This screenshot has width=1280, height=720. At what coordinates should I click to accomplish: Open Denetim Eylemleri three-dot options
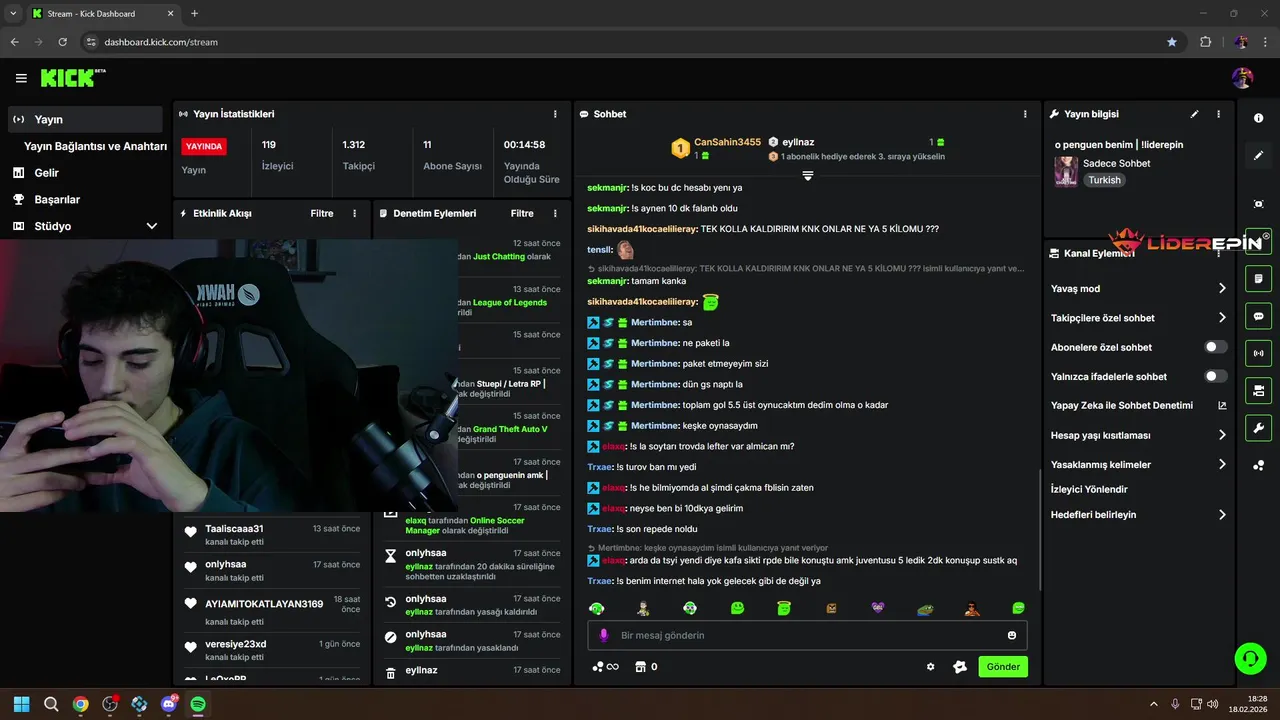[x=555, y=213]
